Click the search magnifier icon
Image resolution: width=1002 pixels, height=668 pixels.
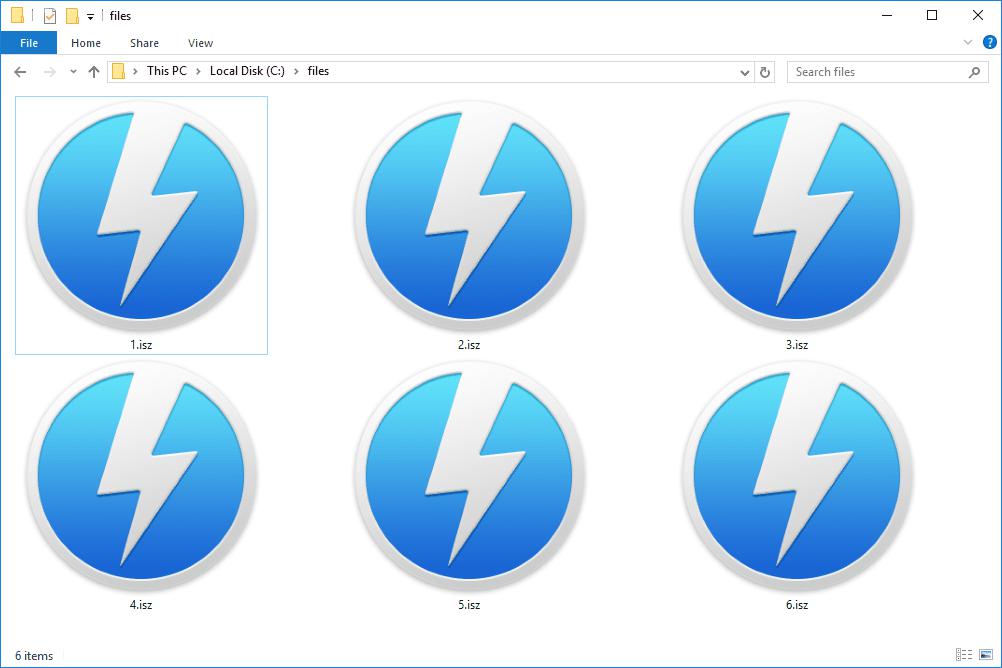(974, 72)
